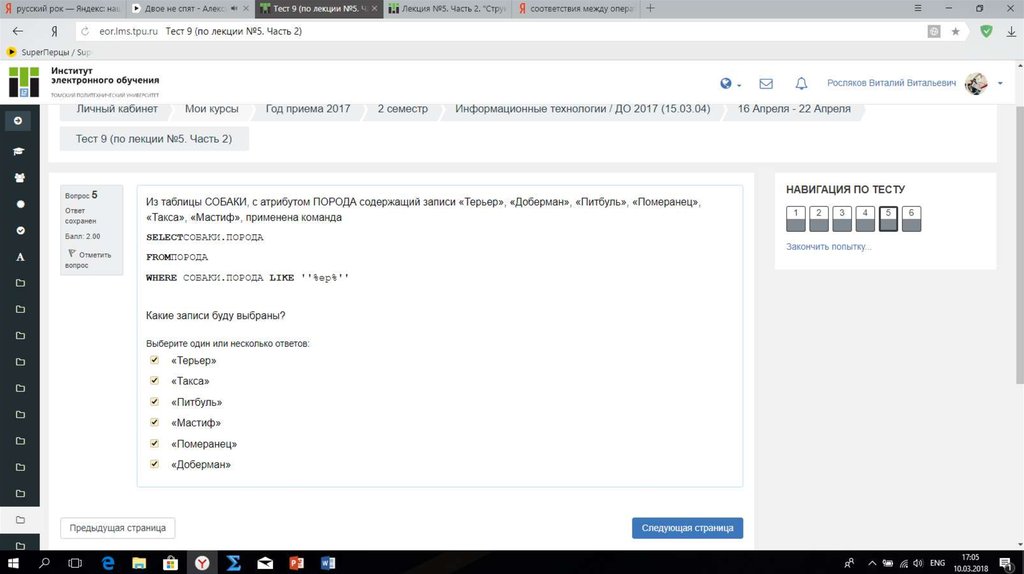Switch to 'русский рок' browser tab
Viewport: 1024px width, 574px height.
63,8
